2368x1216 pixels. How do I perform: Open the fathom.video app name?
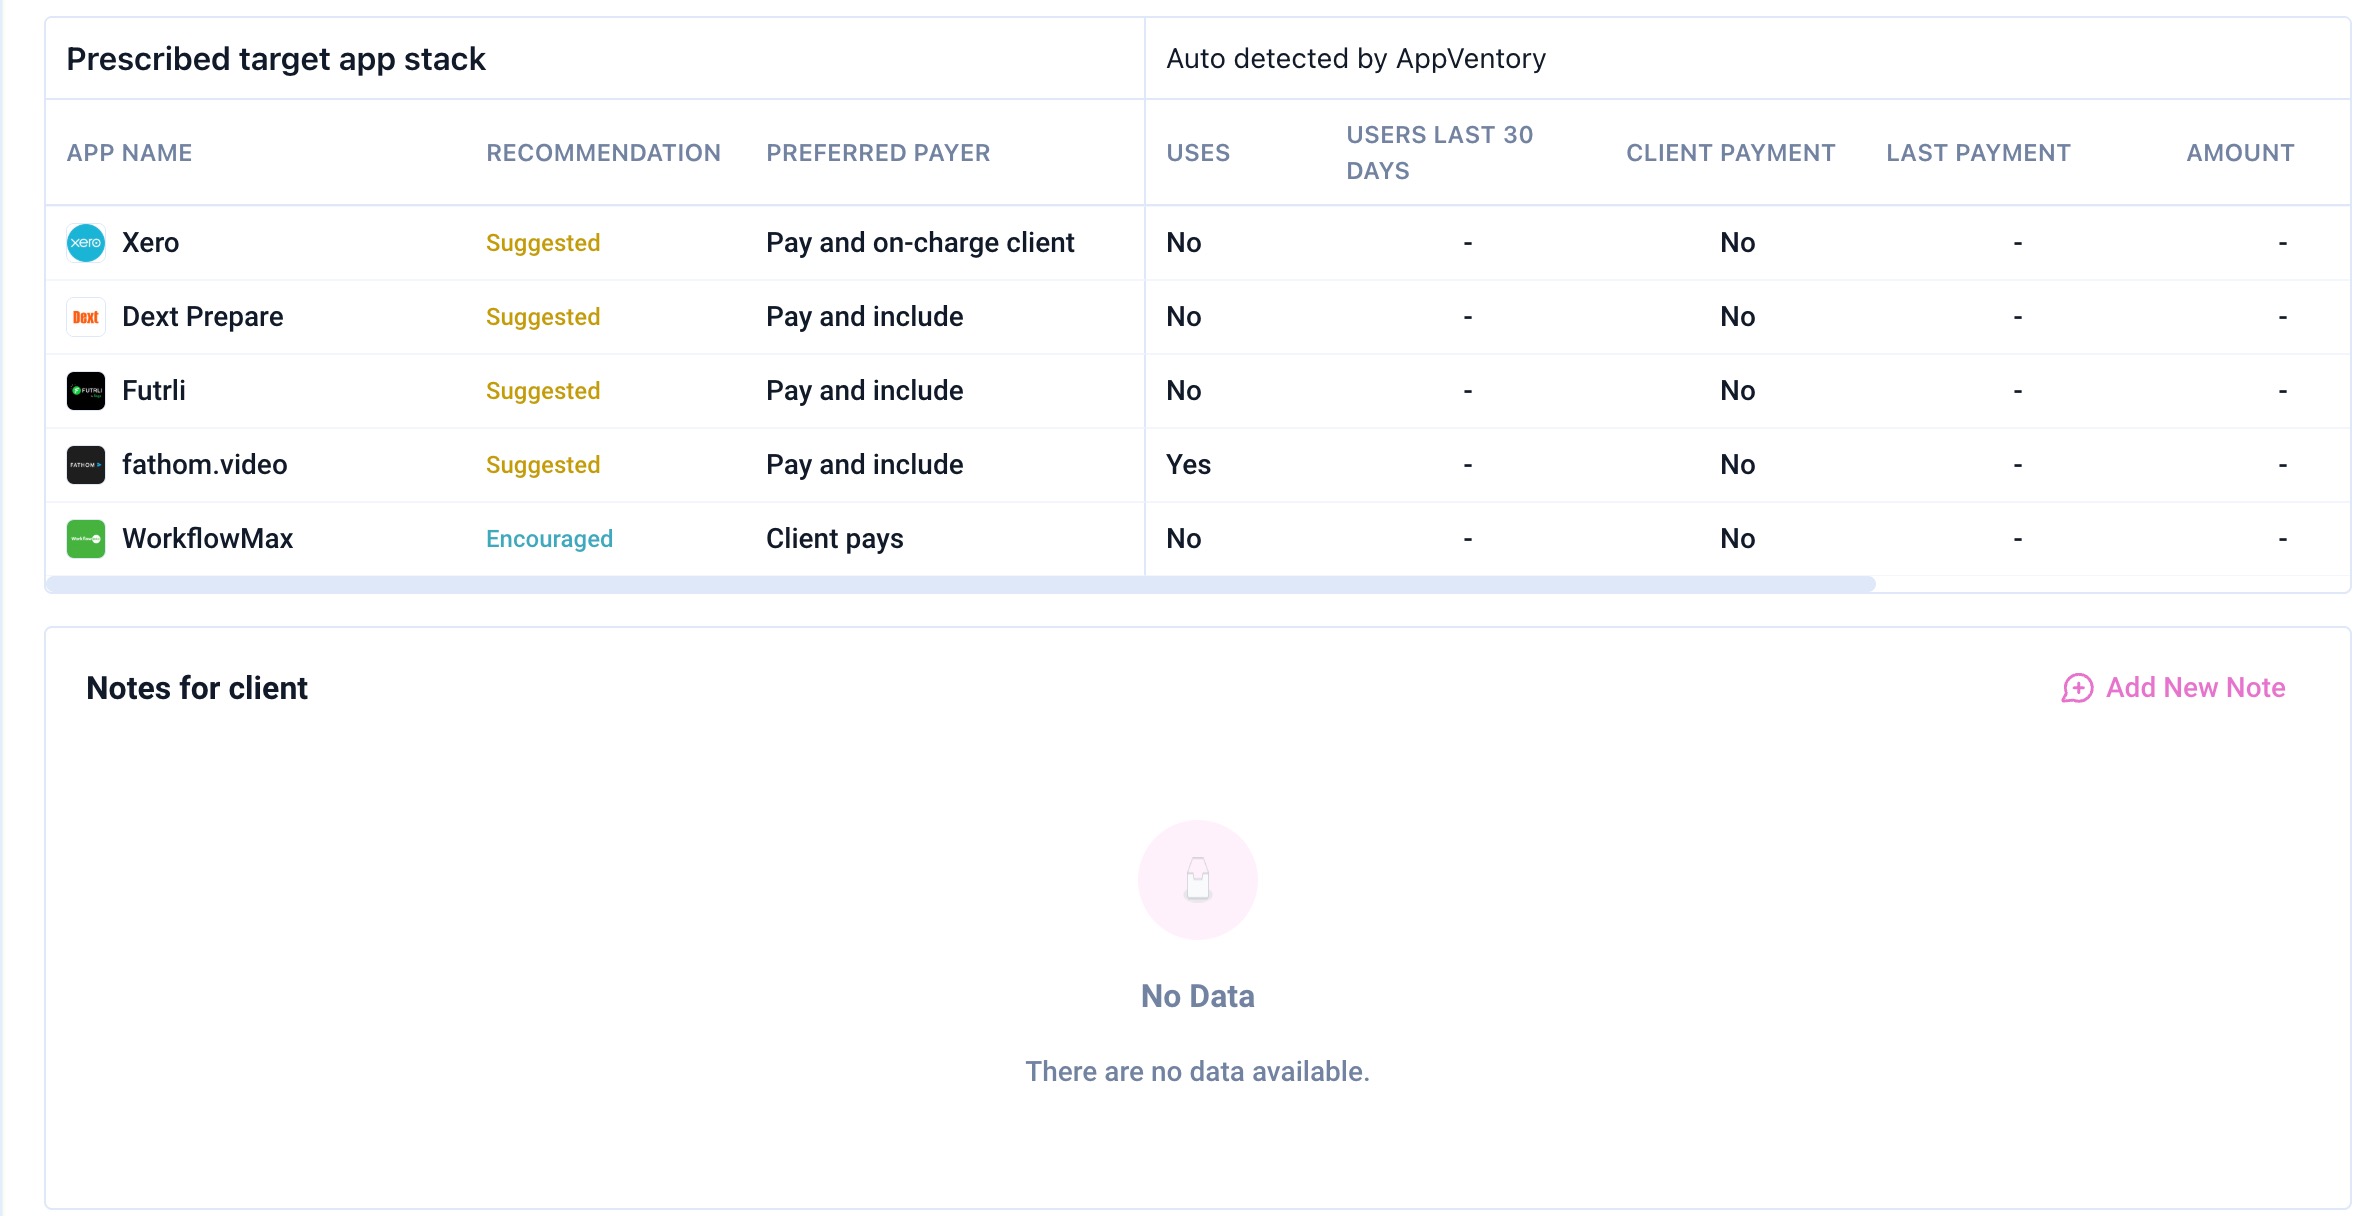[x=205, y=465]
